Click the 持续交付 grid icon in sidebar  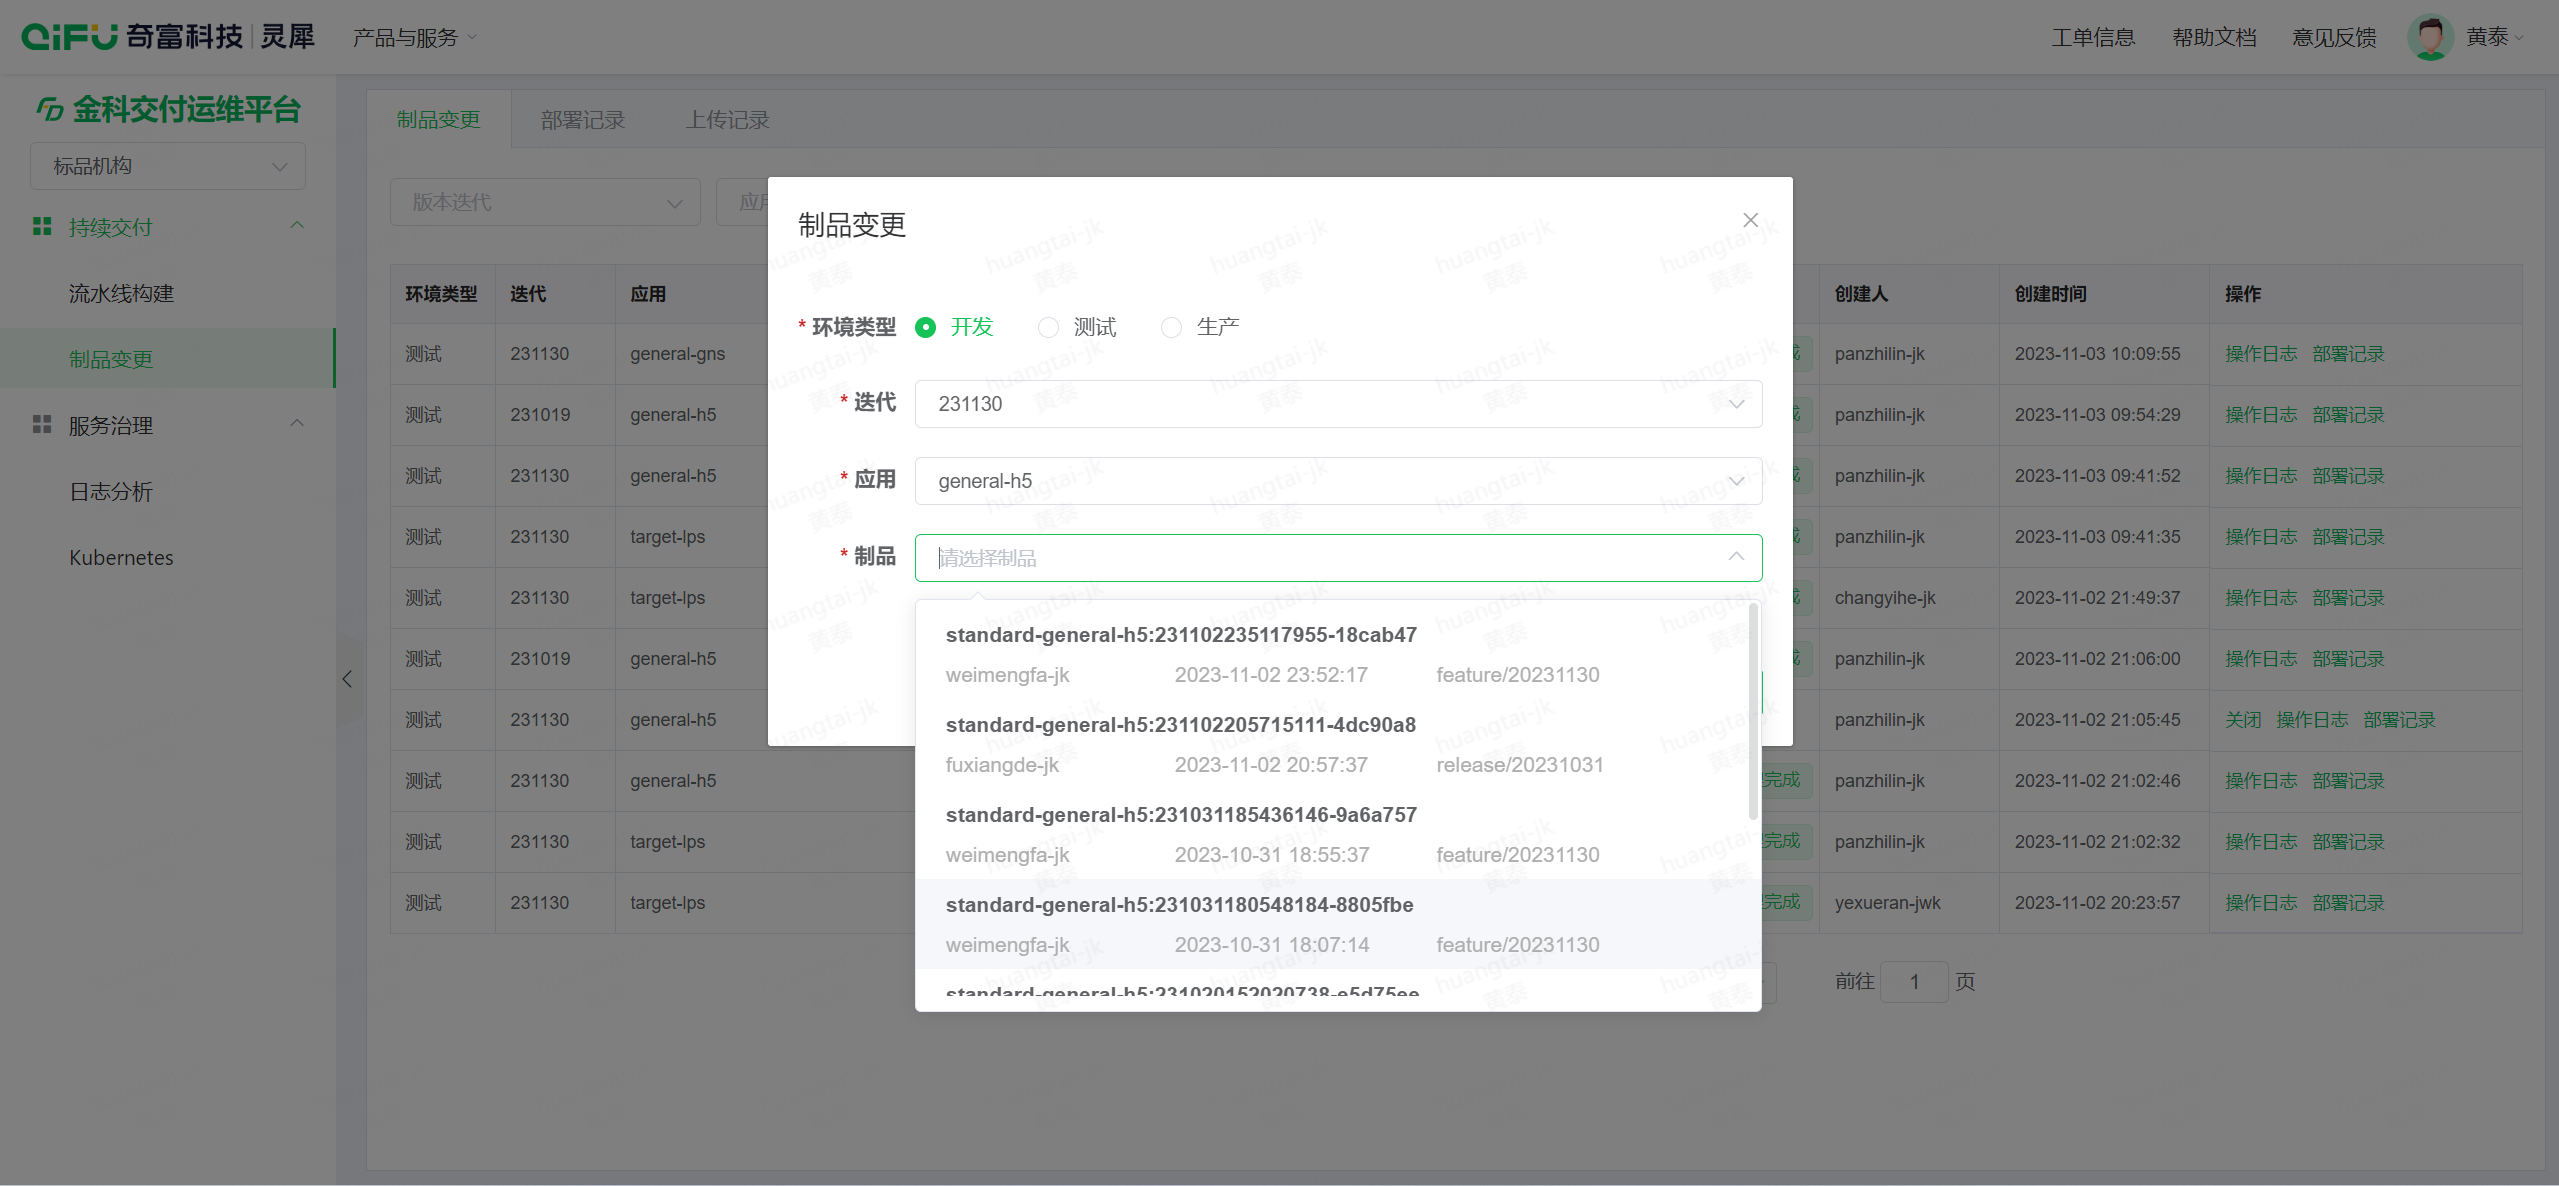[x=42, y=227]
